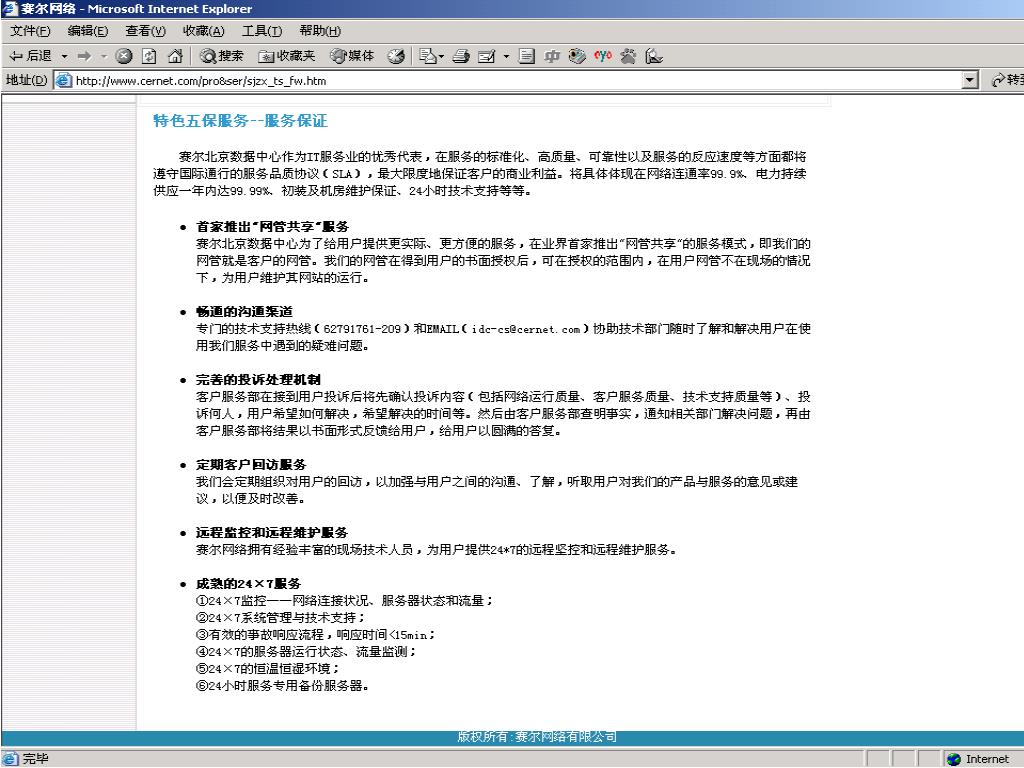This screenshot has height=768, width=1024.
Task: Click the 转到 Go button
Action: pos(1006,80)
